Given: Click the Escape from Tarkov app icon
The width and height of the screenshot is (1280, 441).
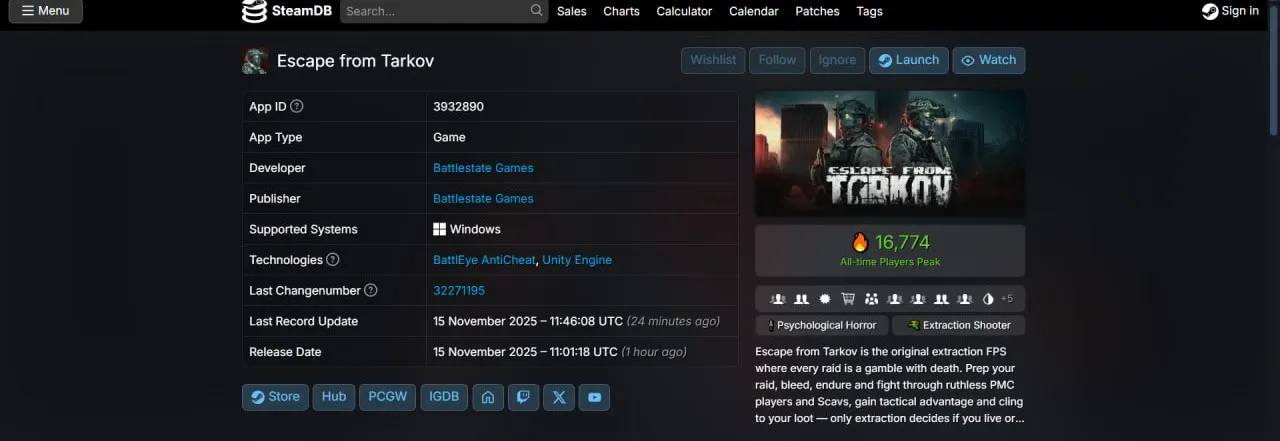Looking at the screenshot, I should click(x=255, y=61).
